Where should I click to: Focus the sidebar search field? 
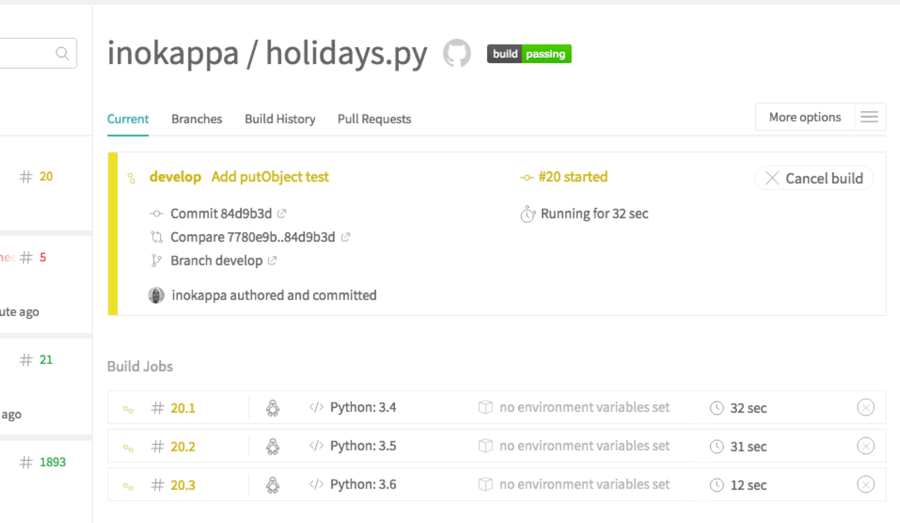click(x=38, y=53)
